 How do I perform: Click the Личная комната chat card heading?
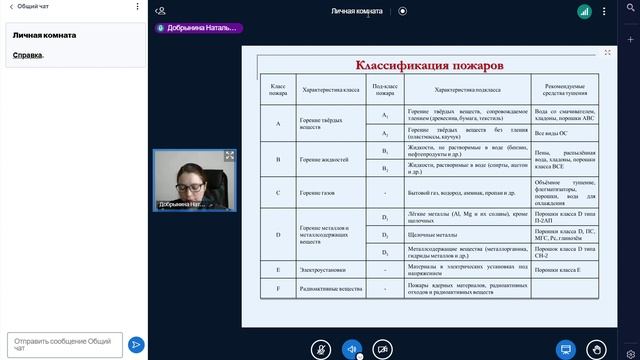pos(44,35)
